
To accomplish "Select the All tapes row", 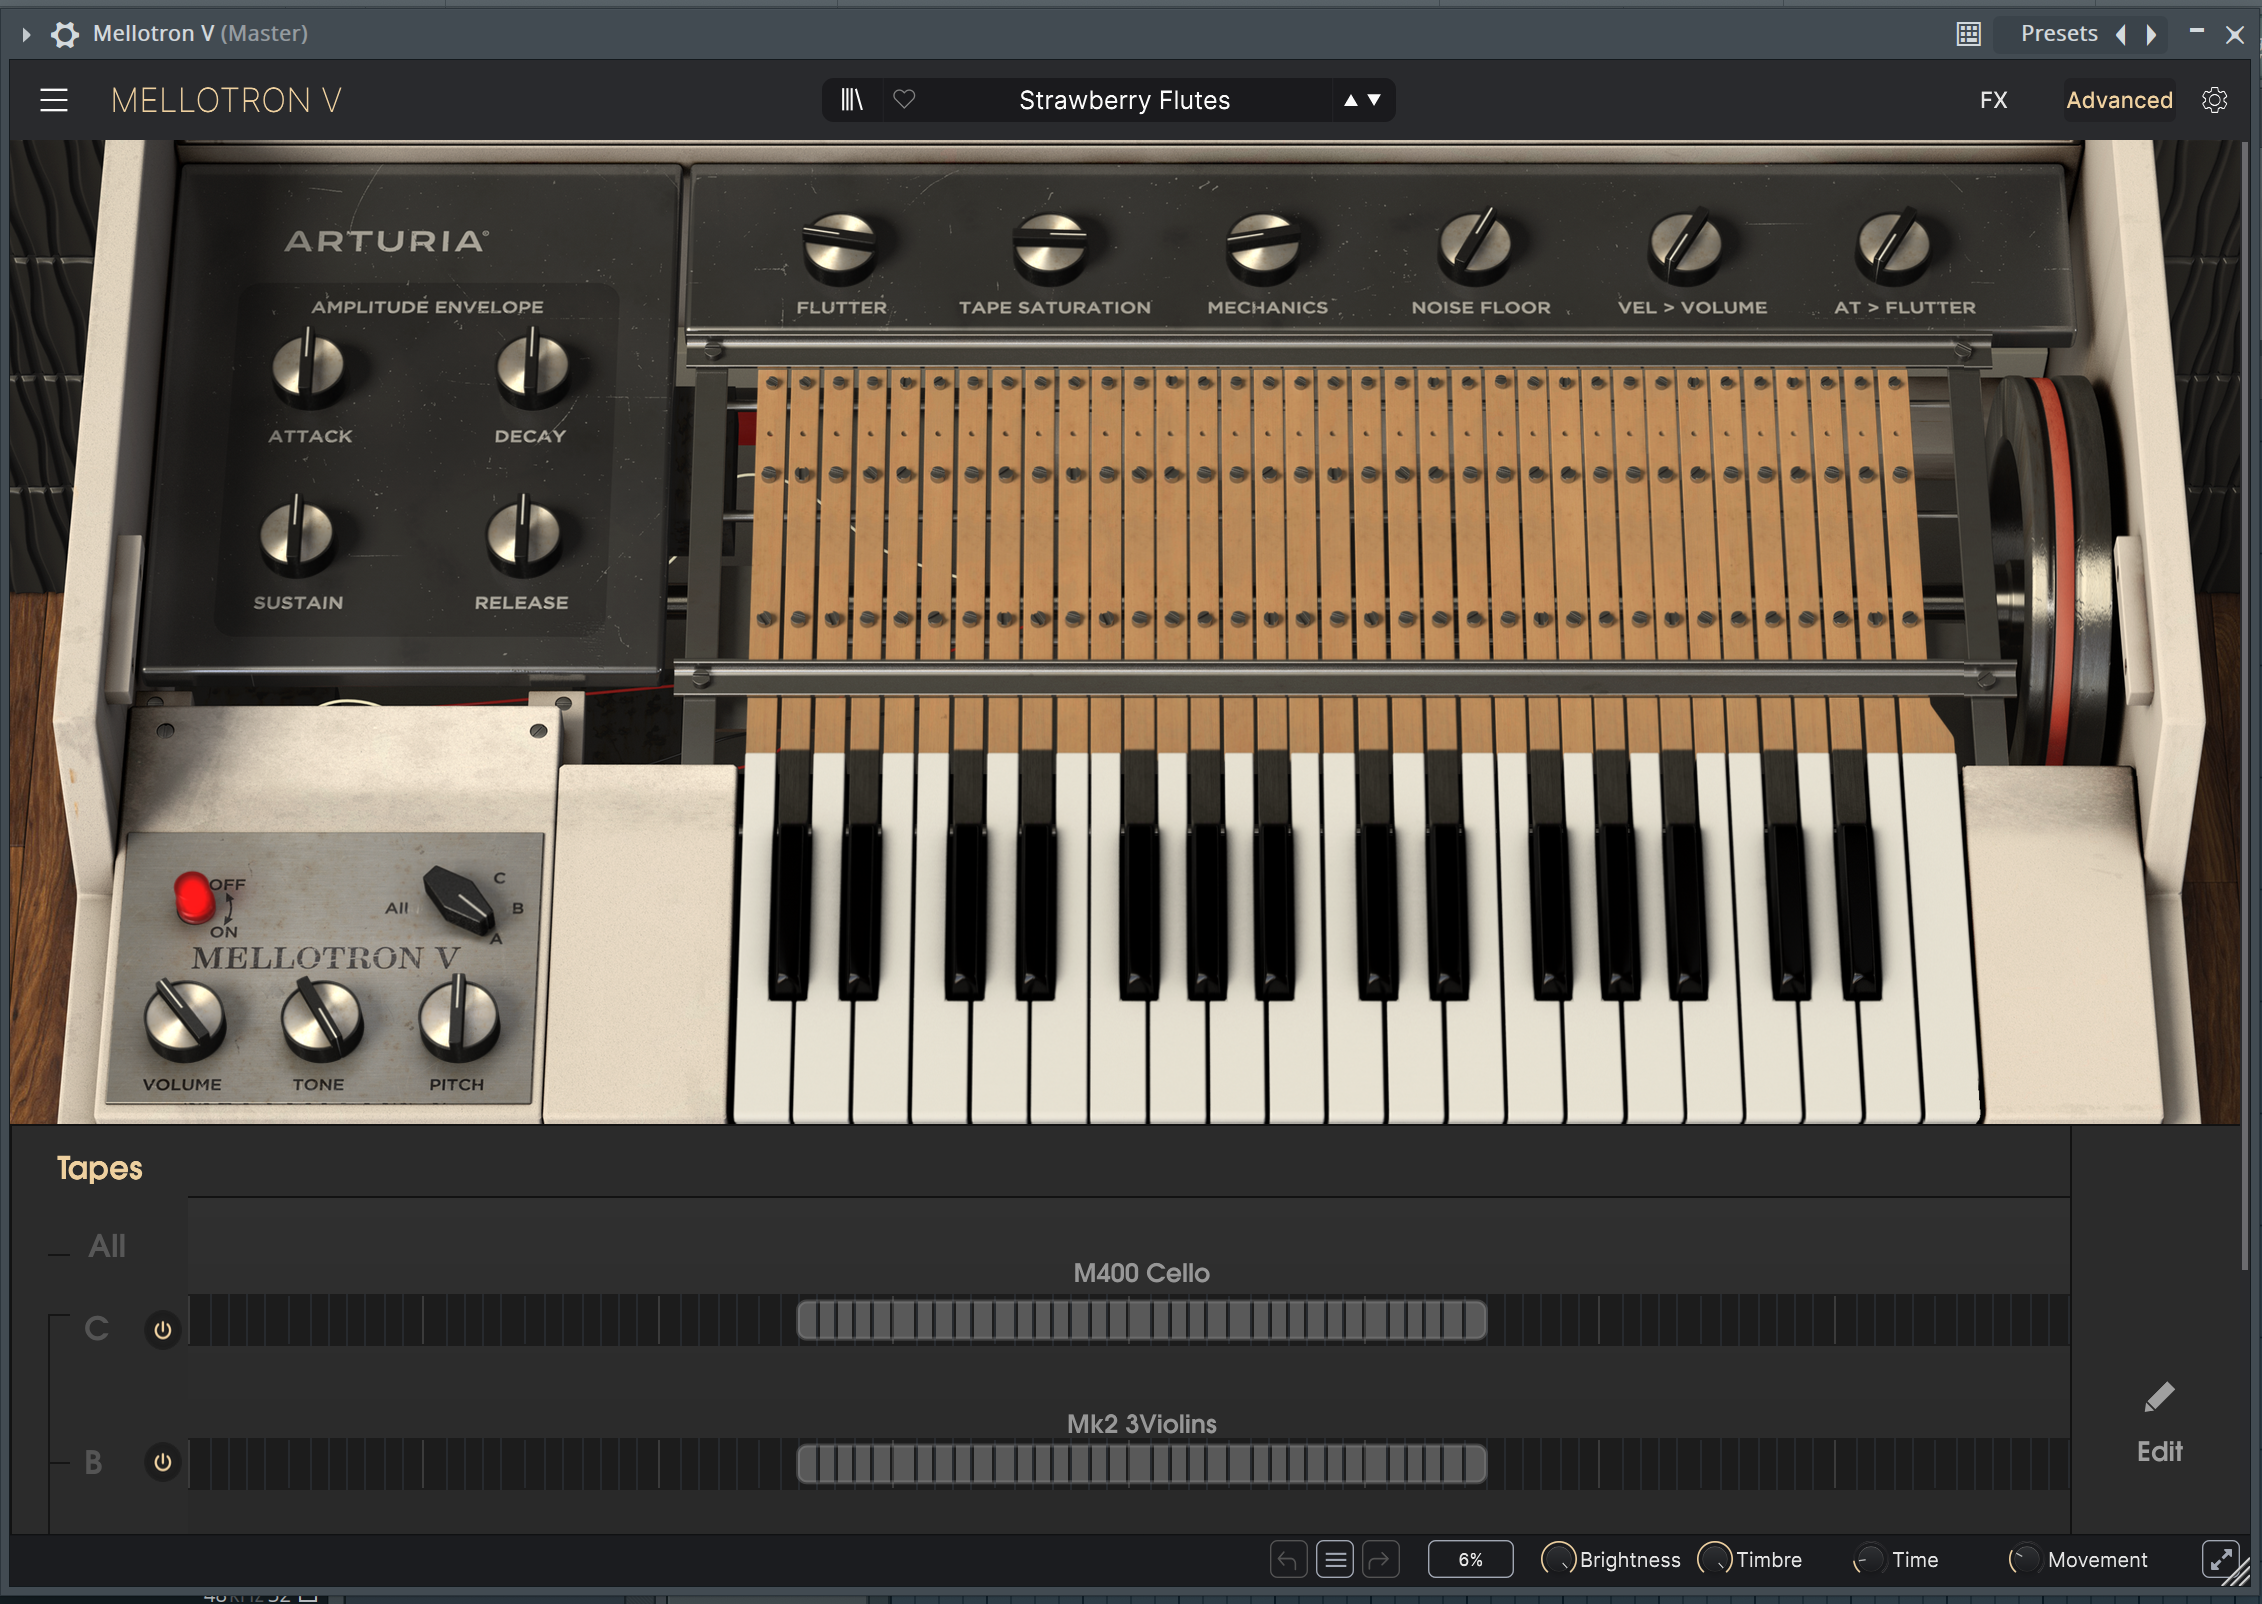I will (x=107, y=1246).
